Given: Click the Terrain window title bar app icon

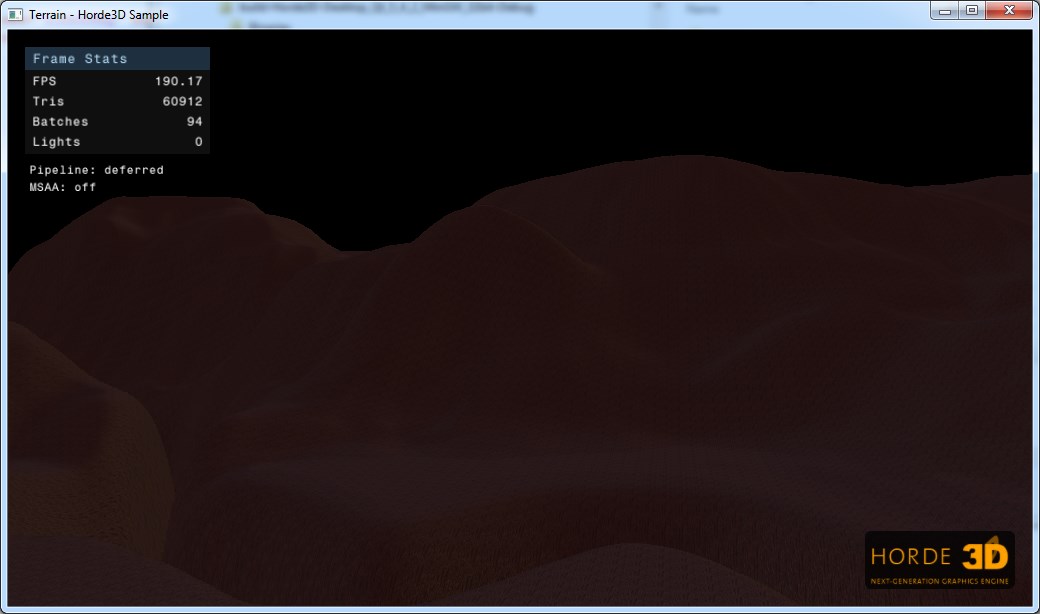Looking at the screenshot, I should (x=15, y=14).
